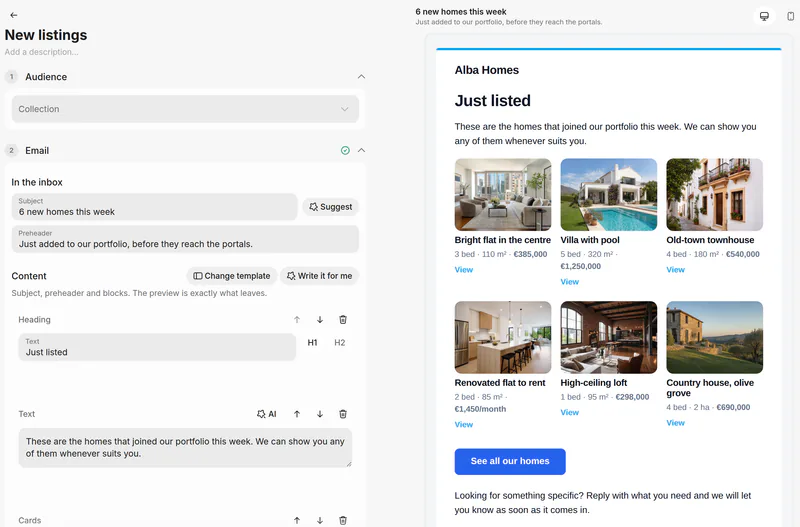The height and width of the screenshot is (527, 800).
Task: Click See all our homes button
Action: pos(510,461)
